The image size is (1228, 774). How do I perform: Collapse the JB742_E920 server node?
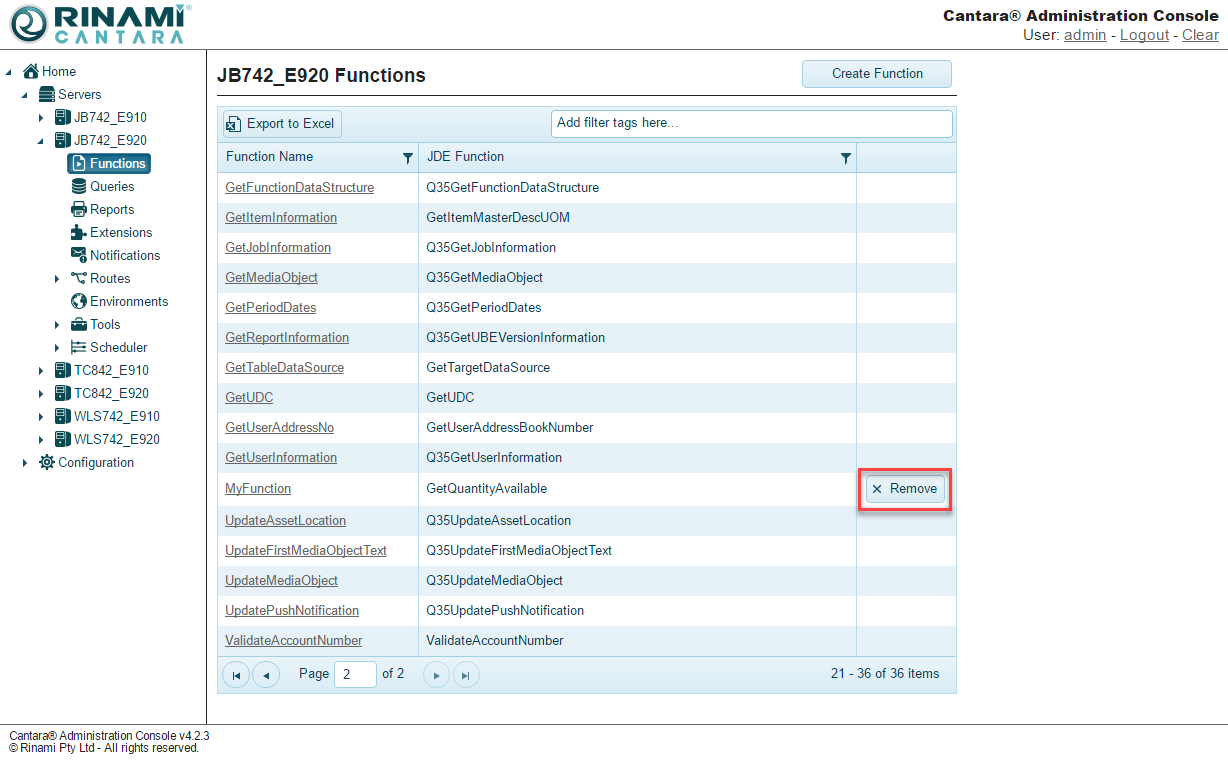click(x=41, y=141)
